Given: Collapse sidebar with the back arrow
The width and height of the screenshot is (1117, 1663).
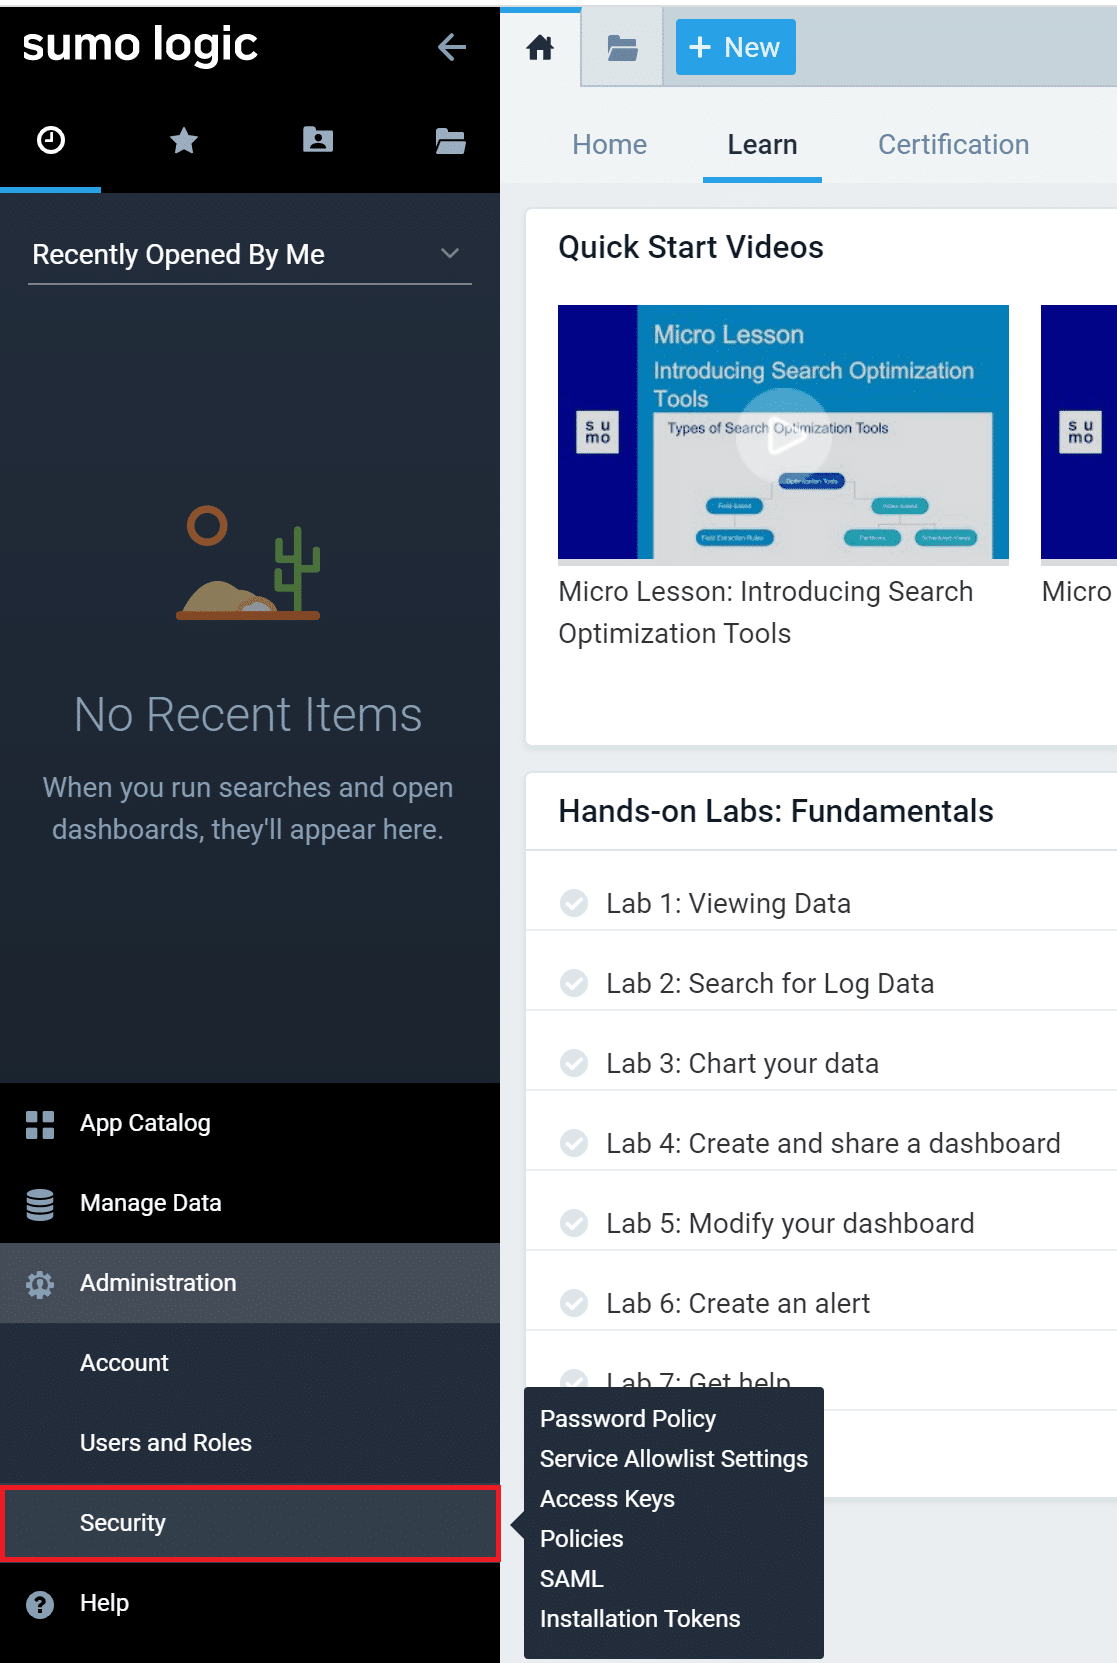Looking at the screenshot, I should coord(452,47).
